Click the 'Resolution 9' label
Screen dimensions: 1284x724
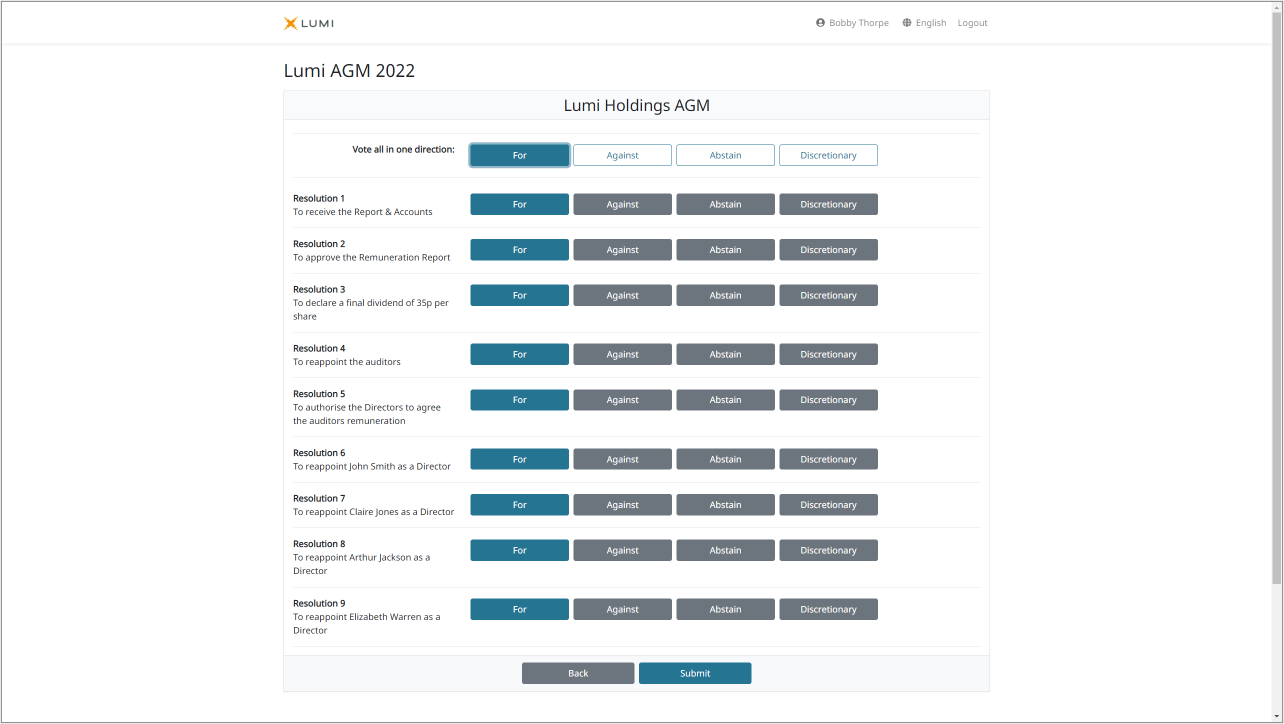[x=319, y=603]
